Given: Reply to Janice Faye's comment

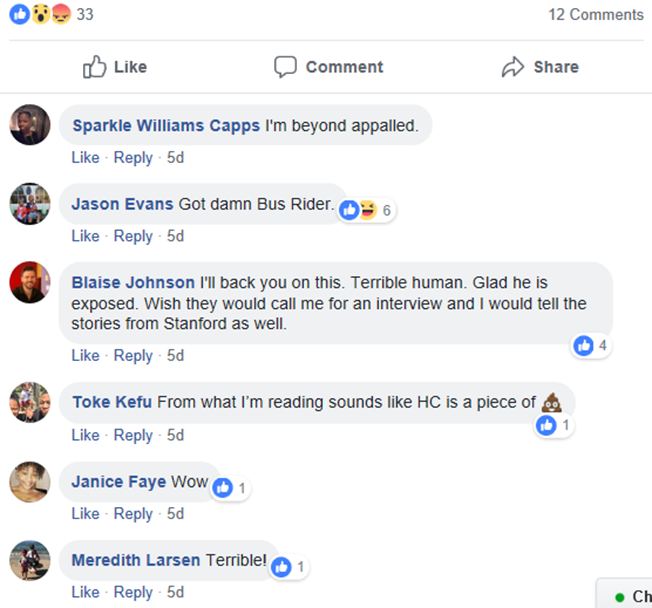Looking at the screenshot, I should click(133, 513).
